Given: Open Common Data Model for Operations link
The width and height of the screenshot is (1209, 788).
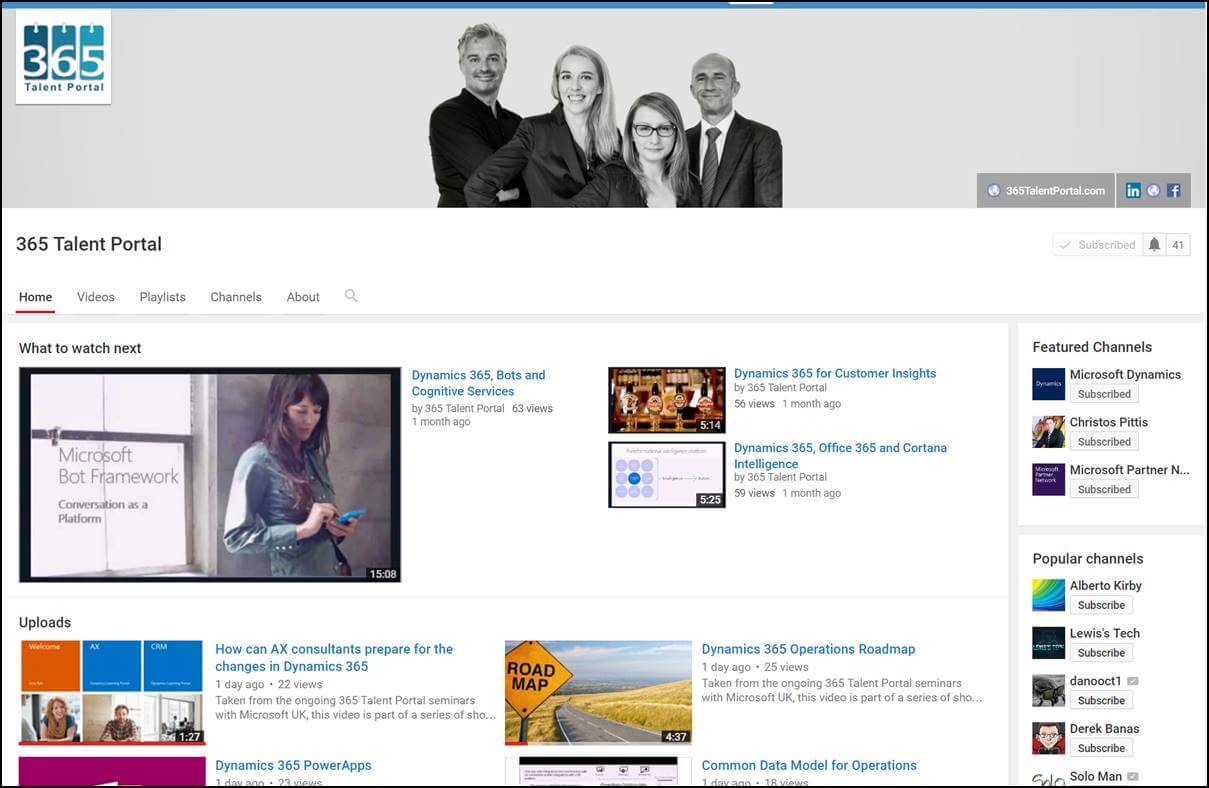Looking at the screenshot, I should click(809, 765).
